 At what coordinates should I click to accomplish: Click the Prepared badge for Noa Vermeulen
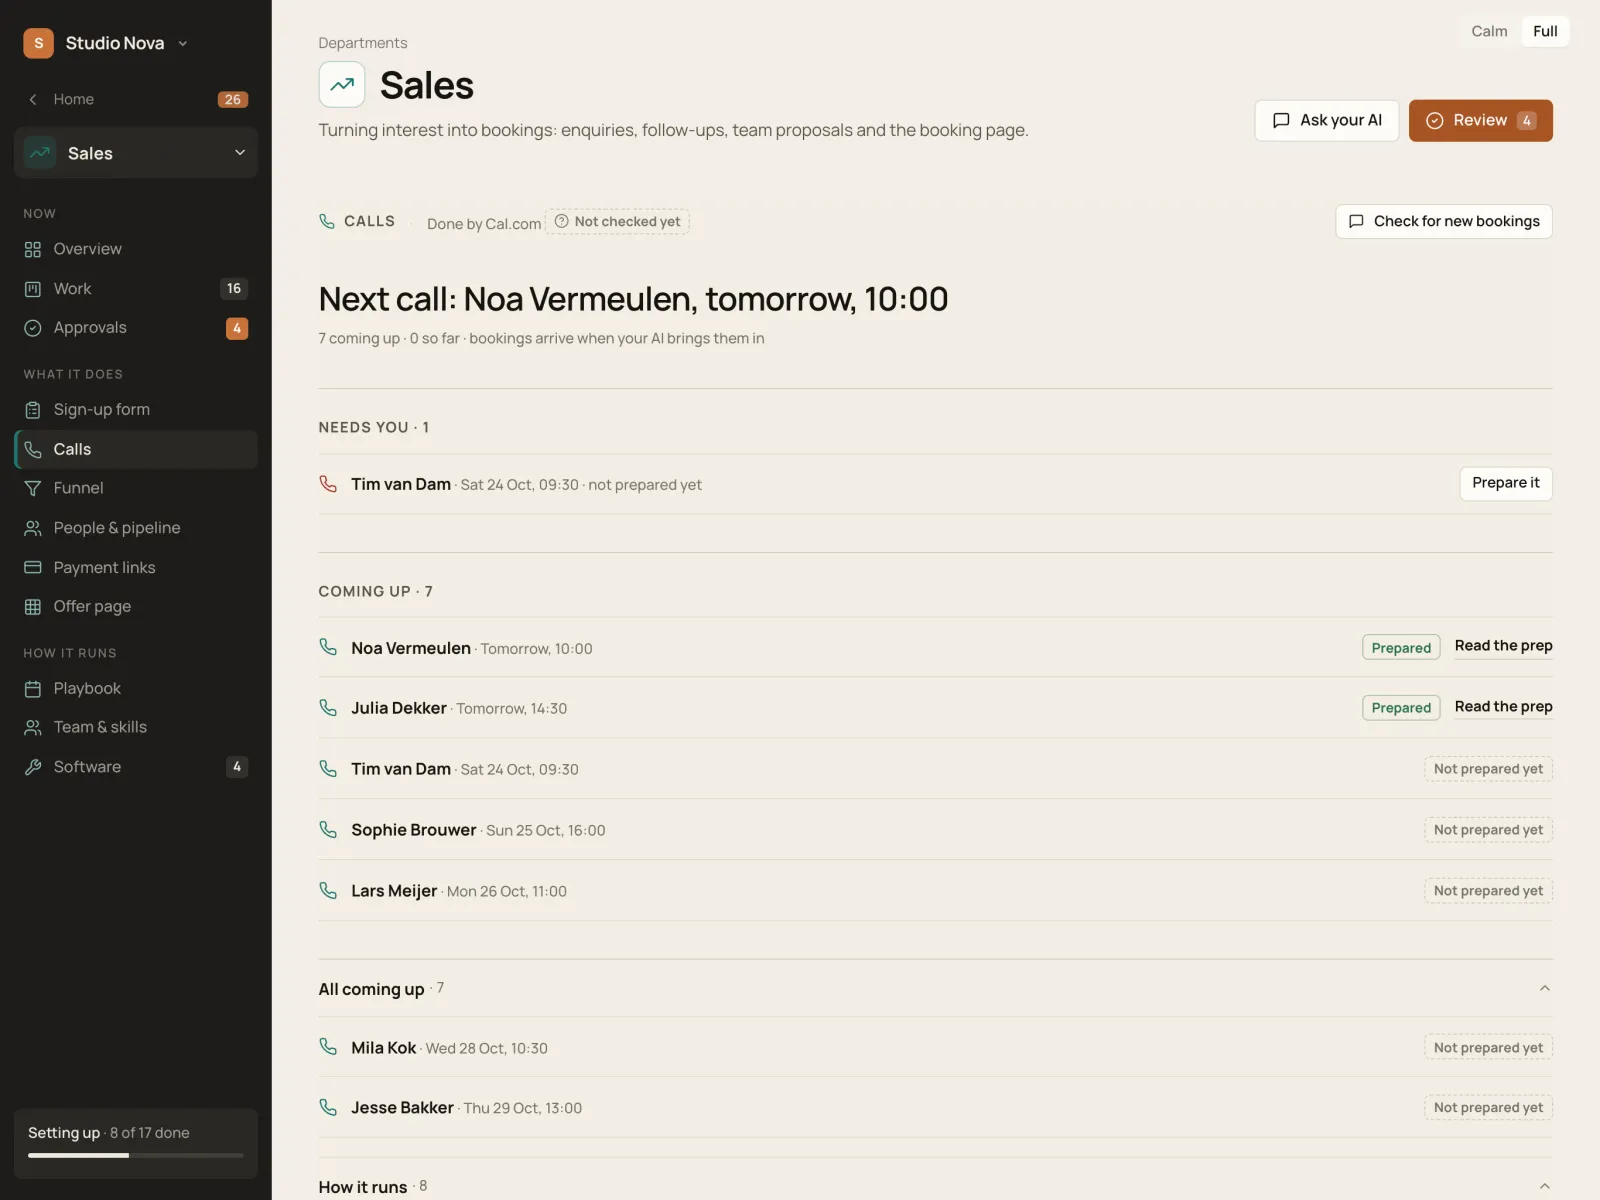1401,647
